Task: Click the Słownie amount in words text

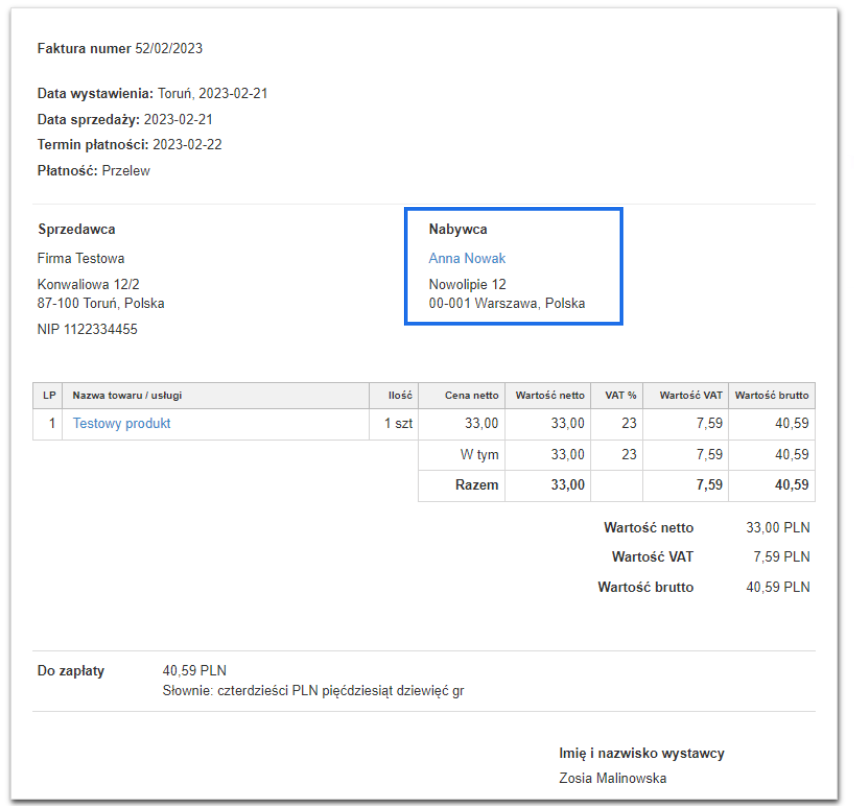Action: click(313, 690)
